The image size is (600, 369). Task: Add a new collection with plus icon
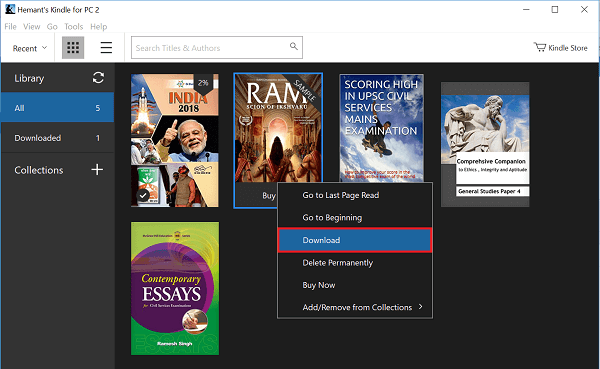pyautogui.click(x=97, y=170)
